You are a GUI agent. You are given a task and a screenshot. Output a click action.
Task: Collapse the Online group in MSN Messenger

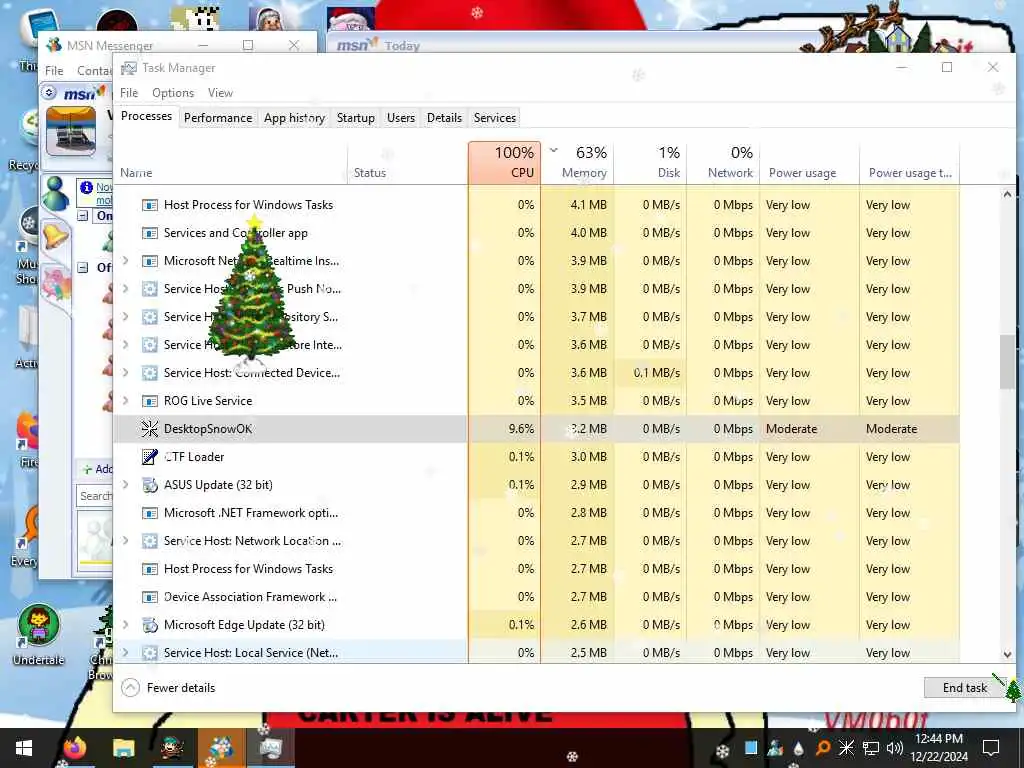click(x=83, y=216)
